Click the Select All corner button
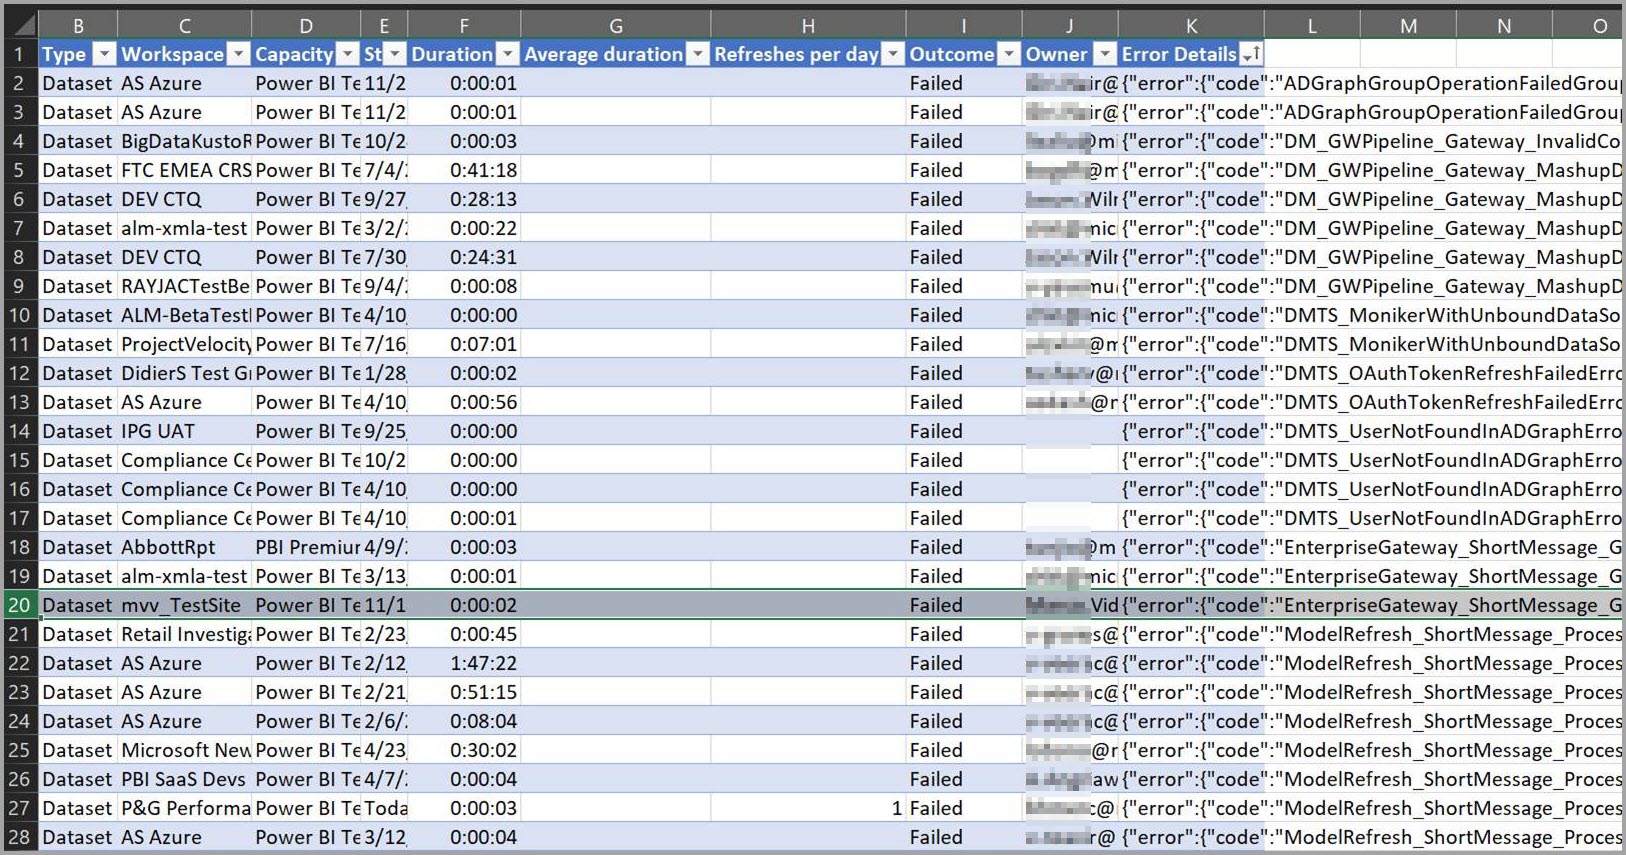The width and height of the screenshot is (1626, 855). (x=19, y=26)
